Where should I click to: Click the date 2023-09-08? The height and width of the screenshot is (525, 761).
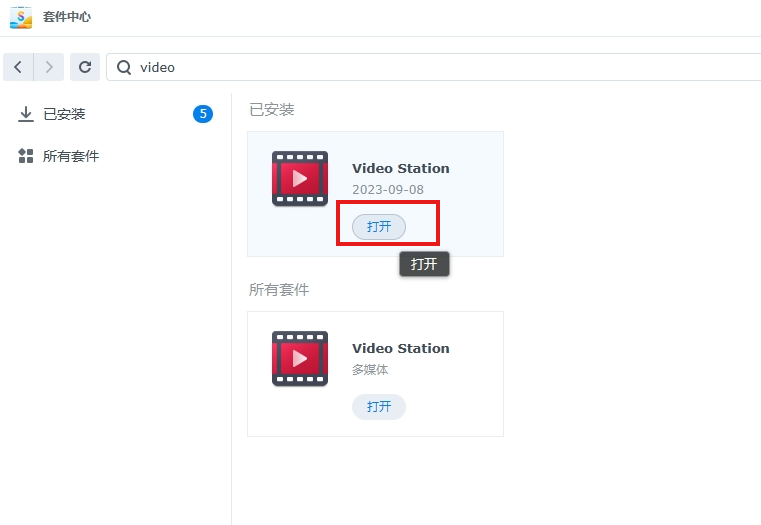point(388,190)
